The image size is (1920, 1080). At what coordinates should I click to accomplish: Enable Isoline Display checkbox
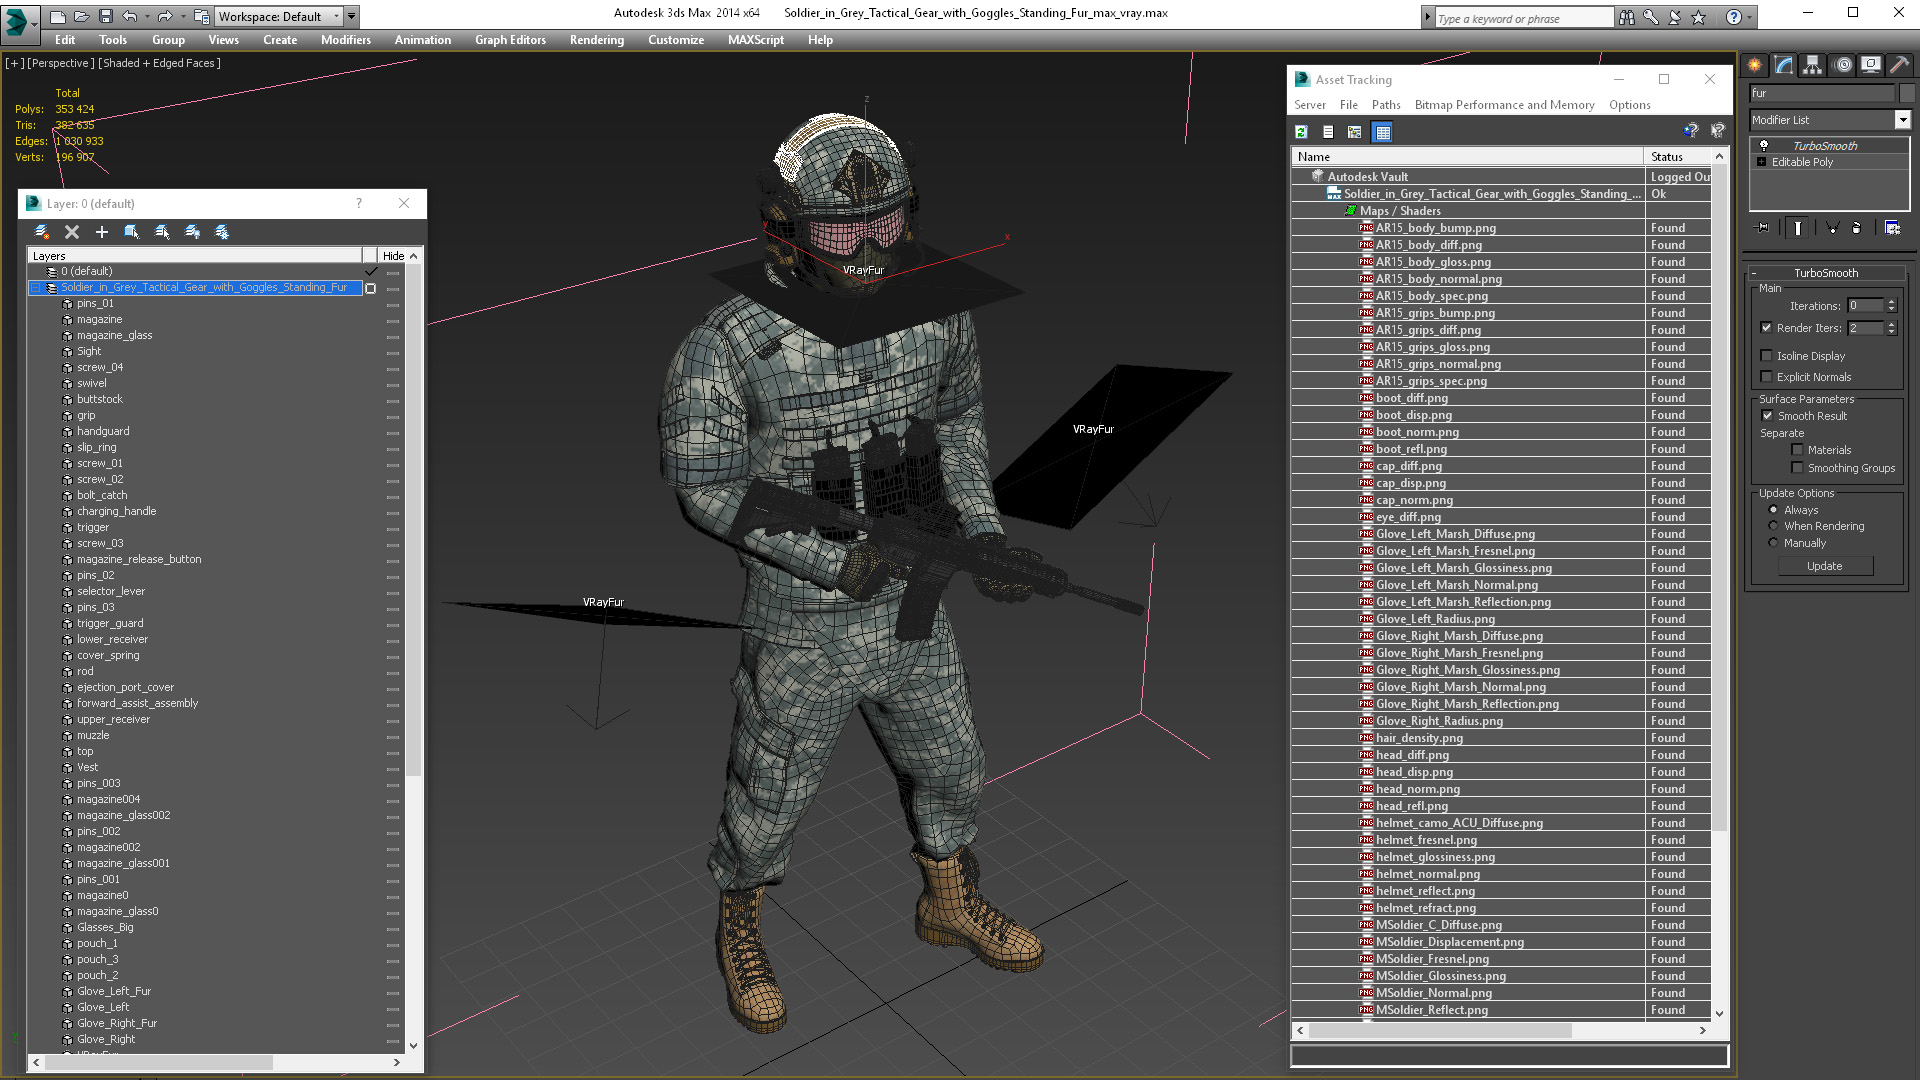(1766, 356)
